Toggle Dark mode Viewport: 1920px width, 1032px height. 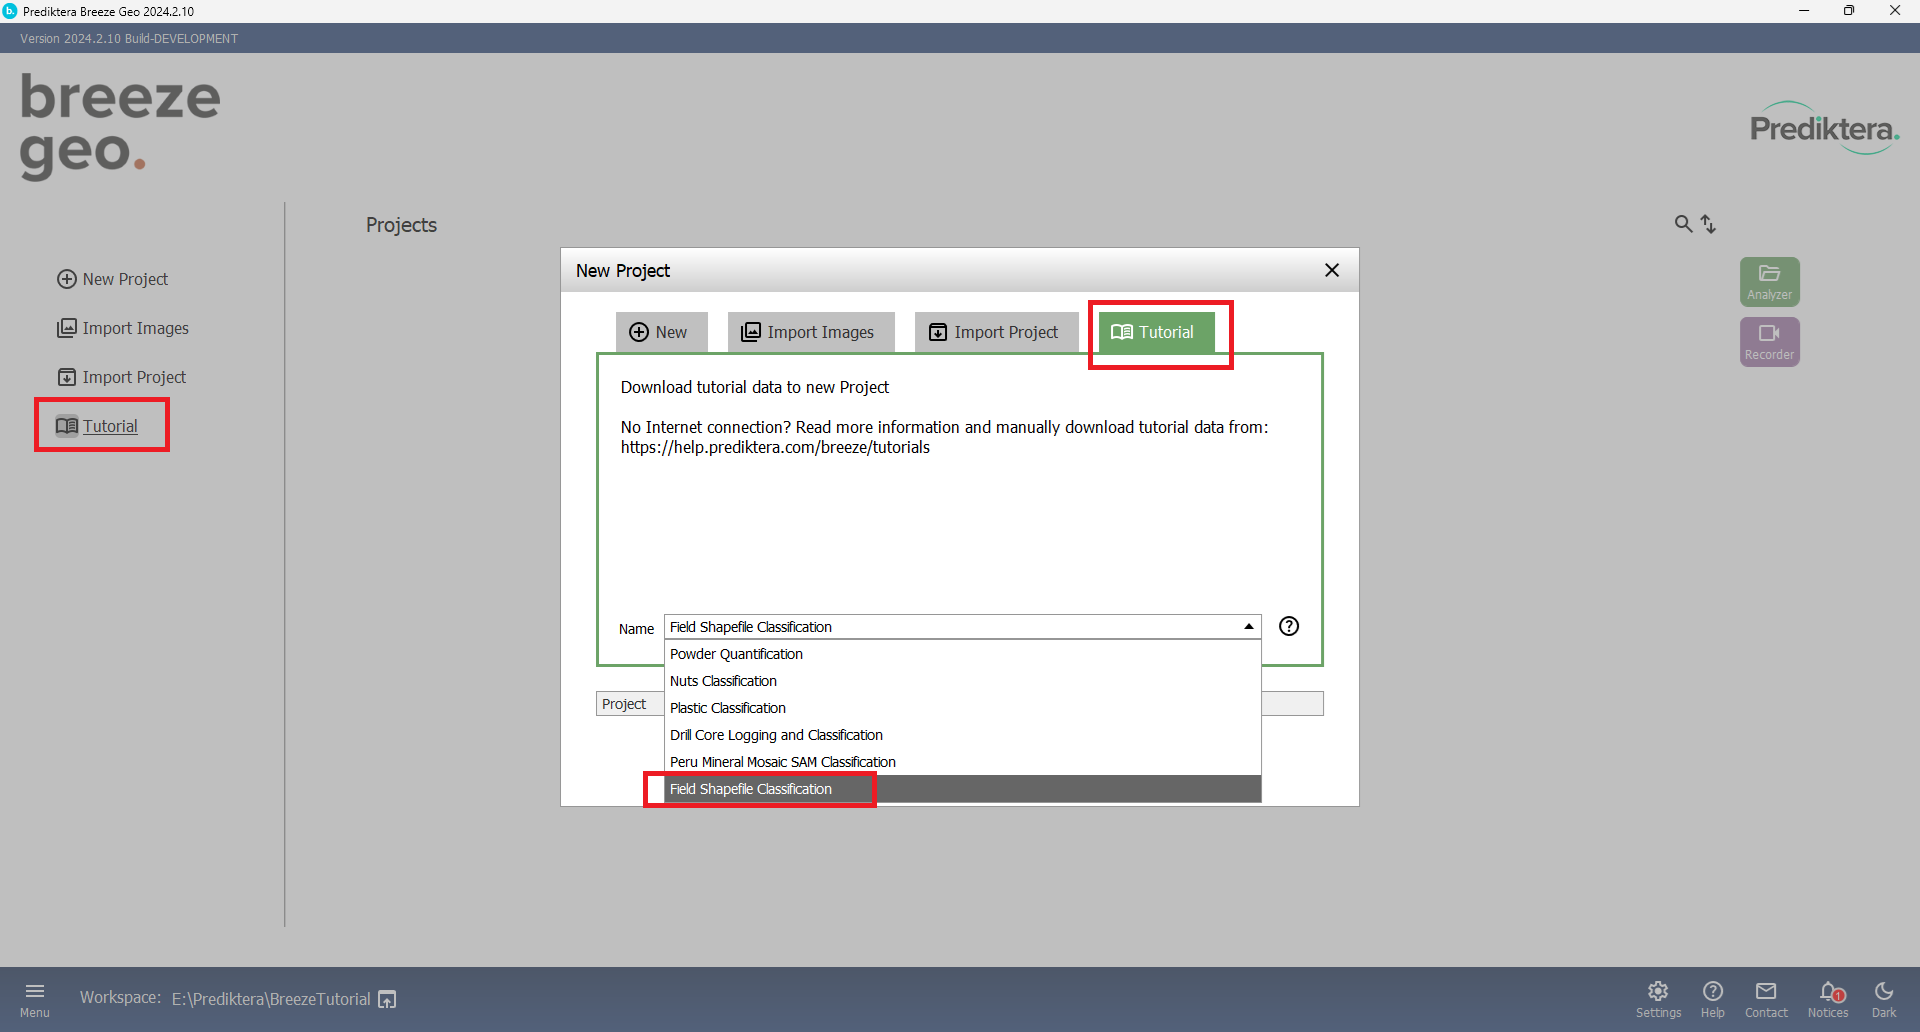[x=1883, y=998]
